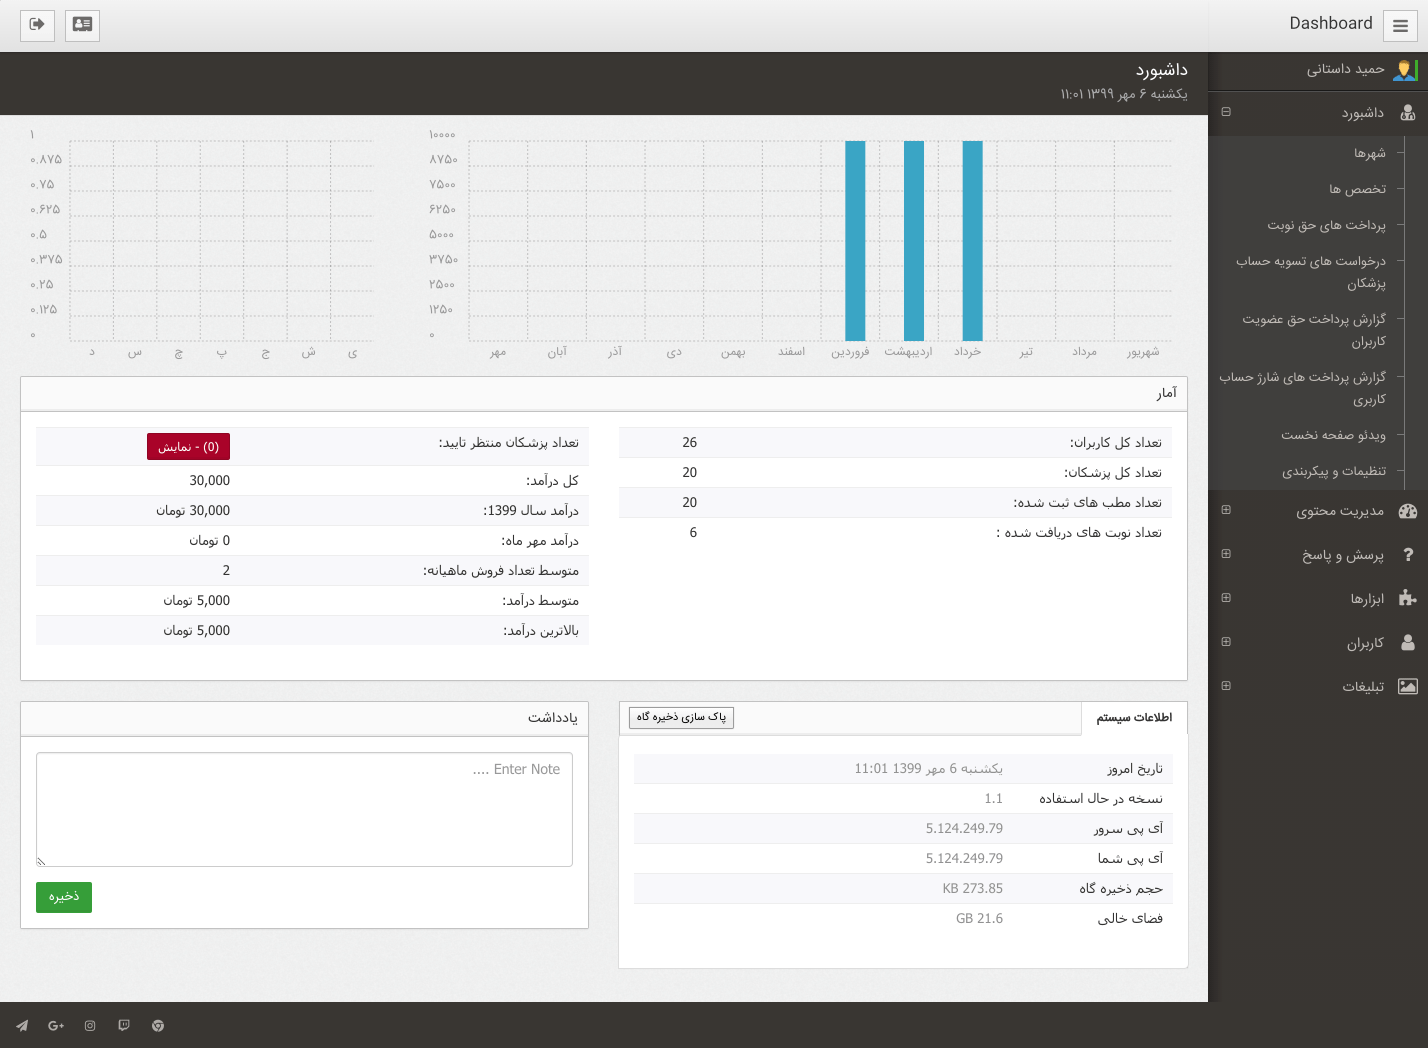The image size is (1428, 1048).
Task: Open شهرها in the sidebar
Action: (x=1369, y=153)
